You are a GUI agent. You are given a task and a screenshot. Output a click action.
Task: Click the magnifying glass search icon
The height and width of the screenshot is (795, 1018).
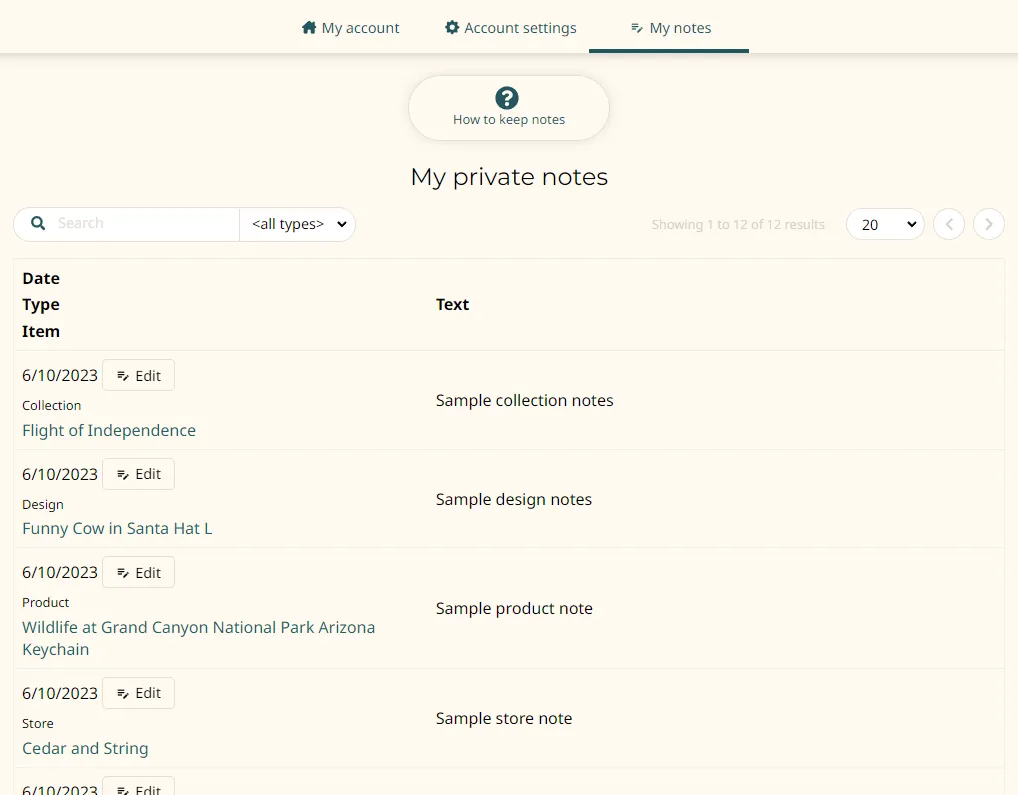38,224
